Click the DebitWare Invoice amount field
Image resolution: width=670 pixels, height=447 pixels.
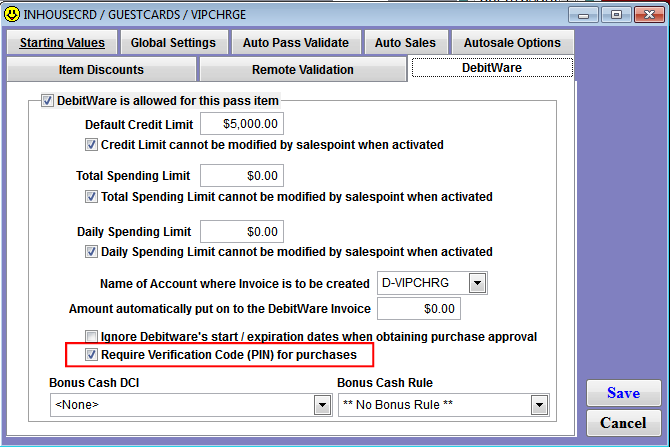coord(419,309)
